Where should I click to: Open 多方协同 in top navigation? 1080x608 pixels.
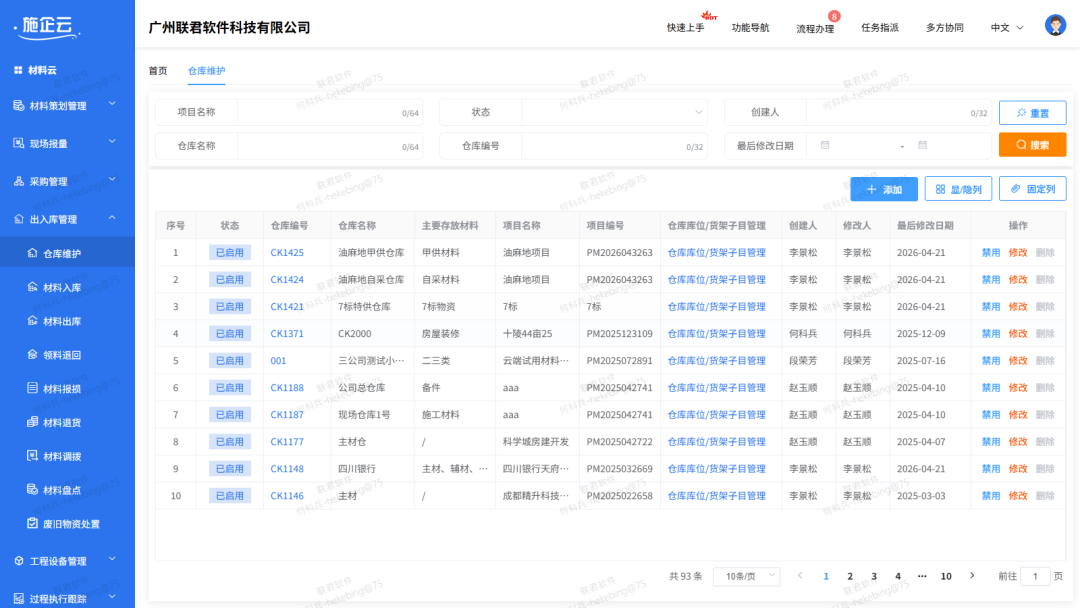pyautogui.click(x=944, y=28)
